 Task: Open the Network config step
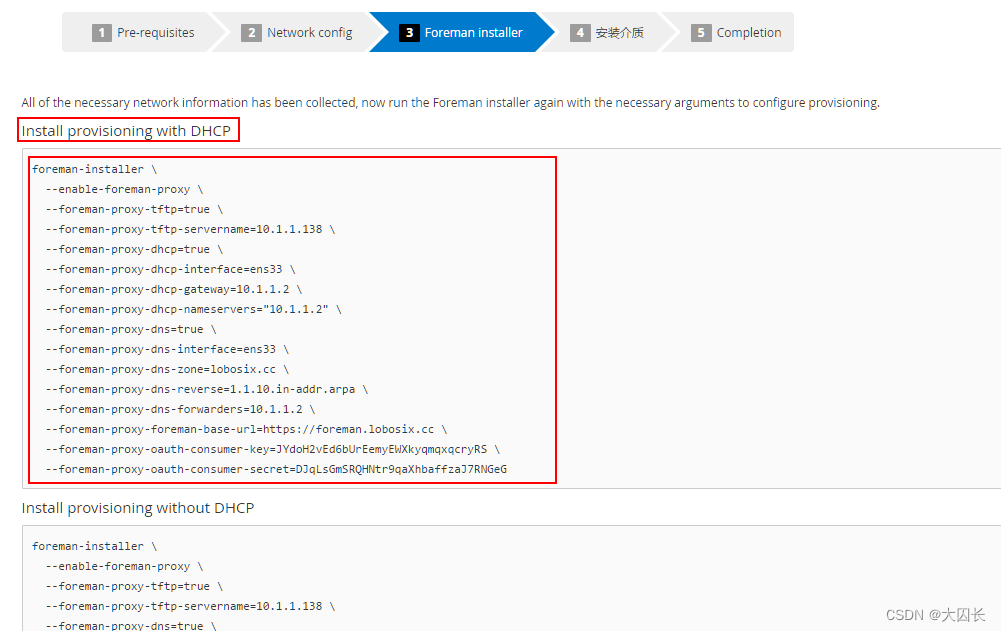coord(297,33)
